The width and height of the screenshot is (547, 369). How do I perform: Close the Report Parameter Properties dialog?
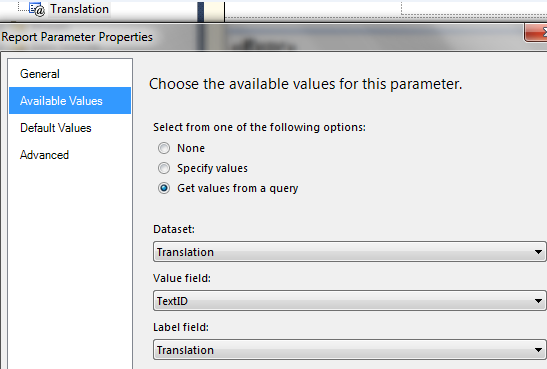click(x=536, y=33)
